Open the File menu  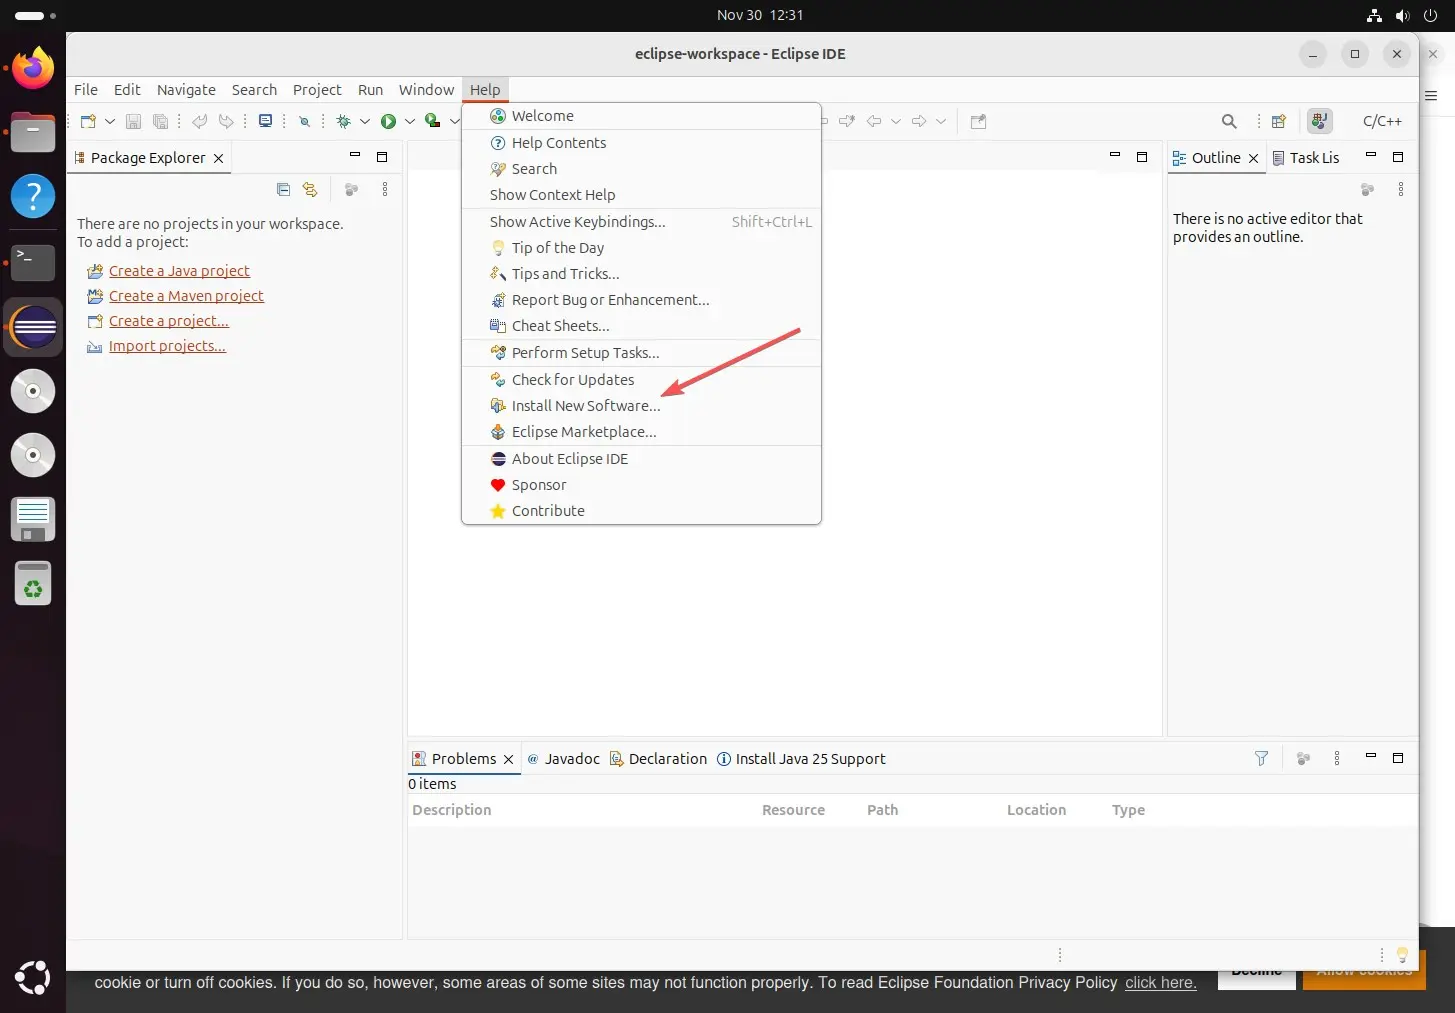86,90
